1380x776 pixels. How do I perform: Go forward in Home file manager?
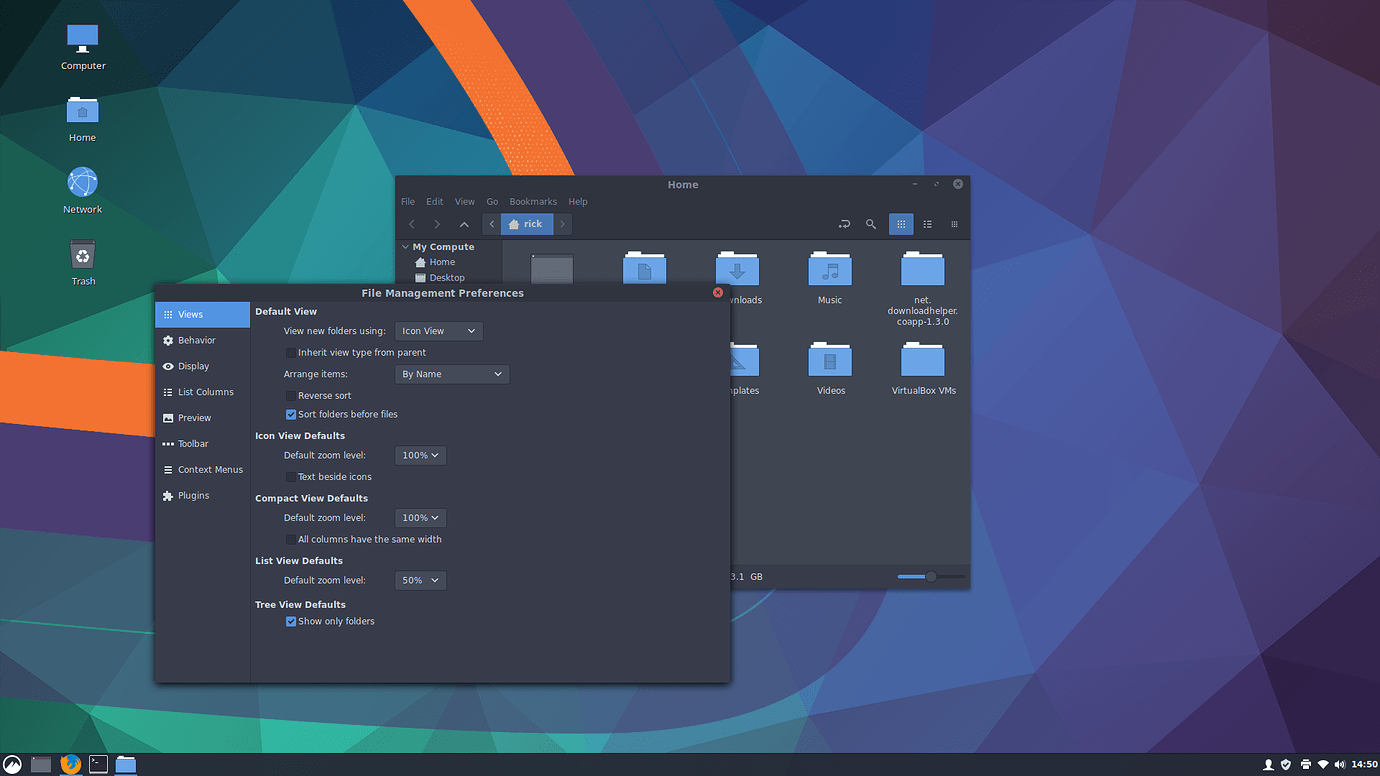437,224
